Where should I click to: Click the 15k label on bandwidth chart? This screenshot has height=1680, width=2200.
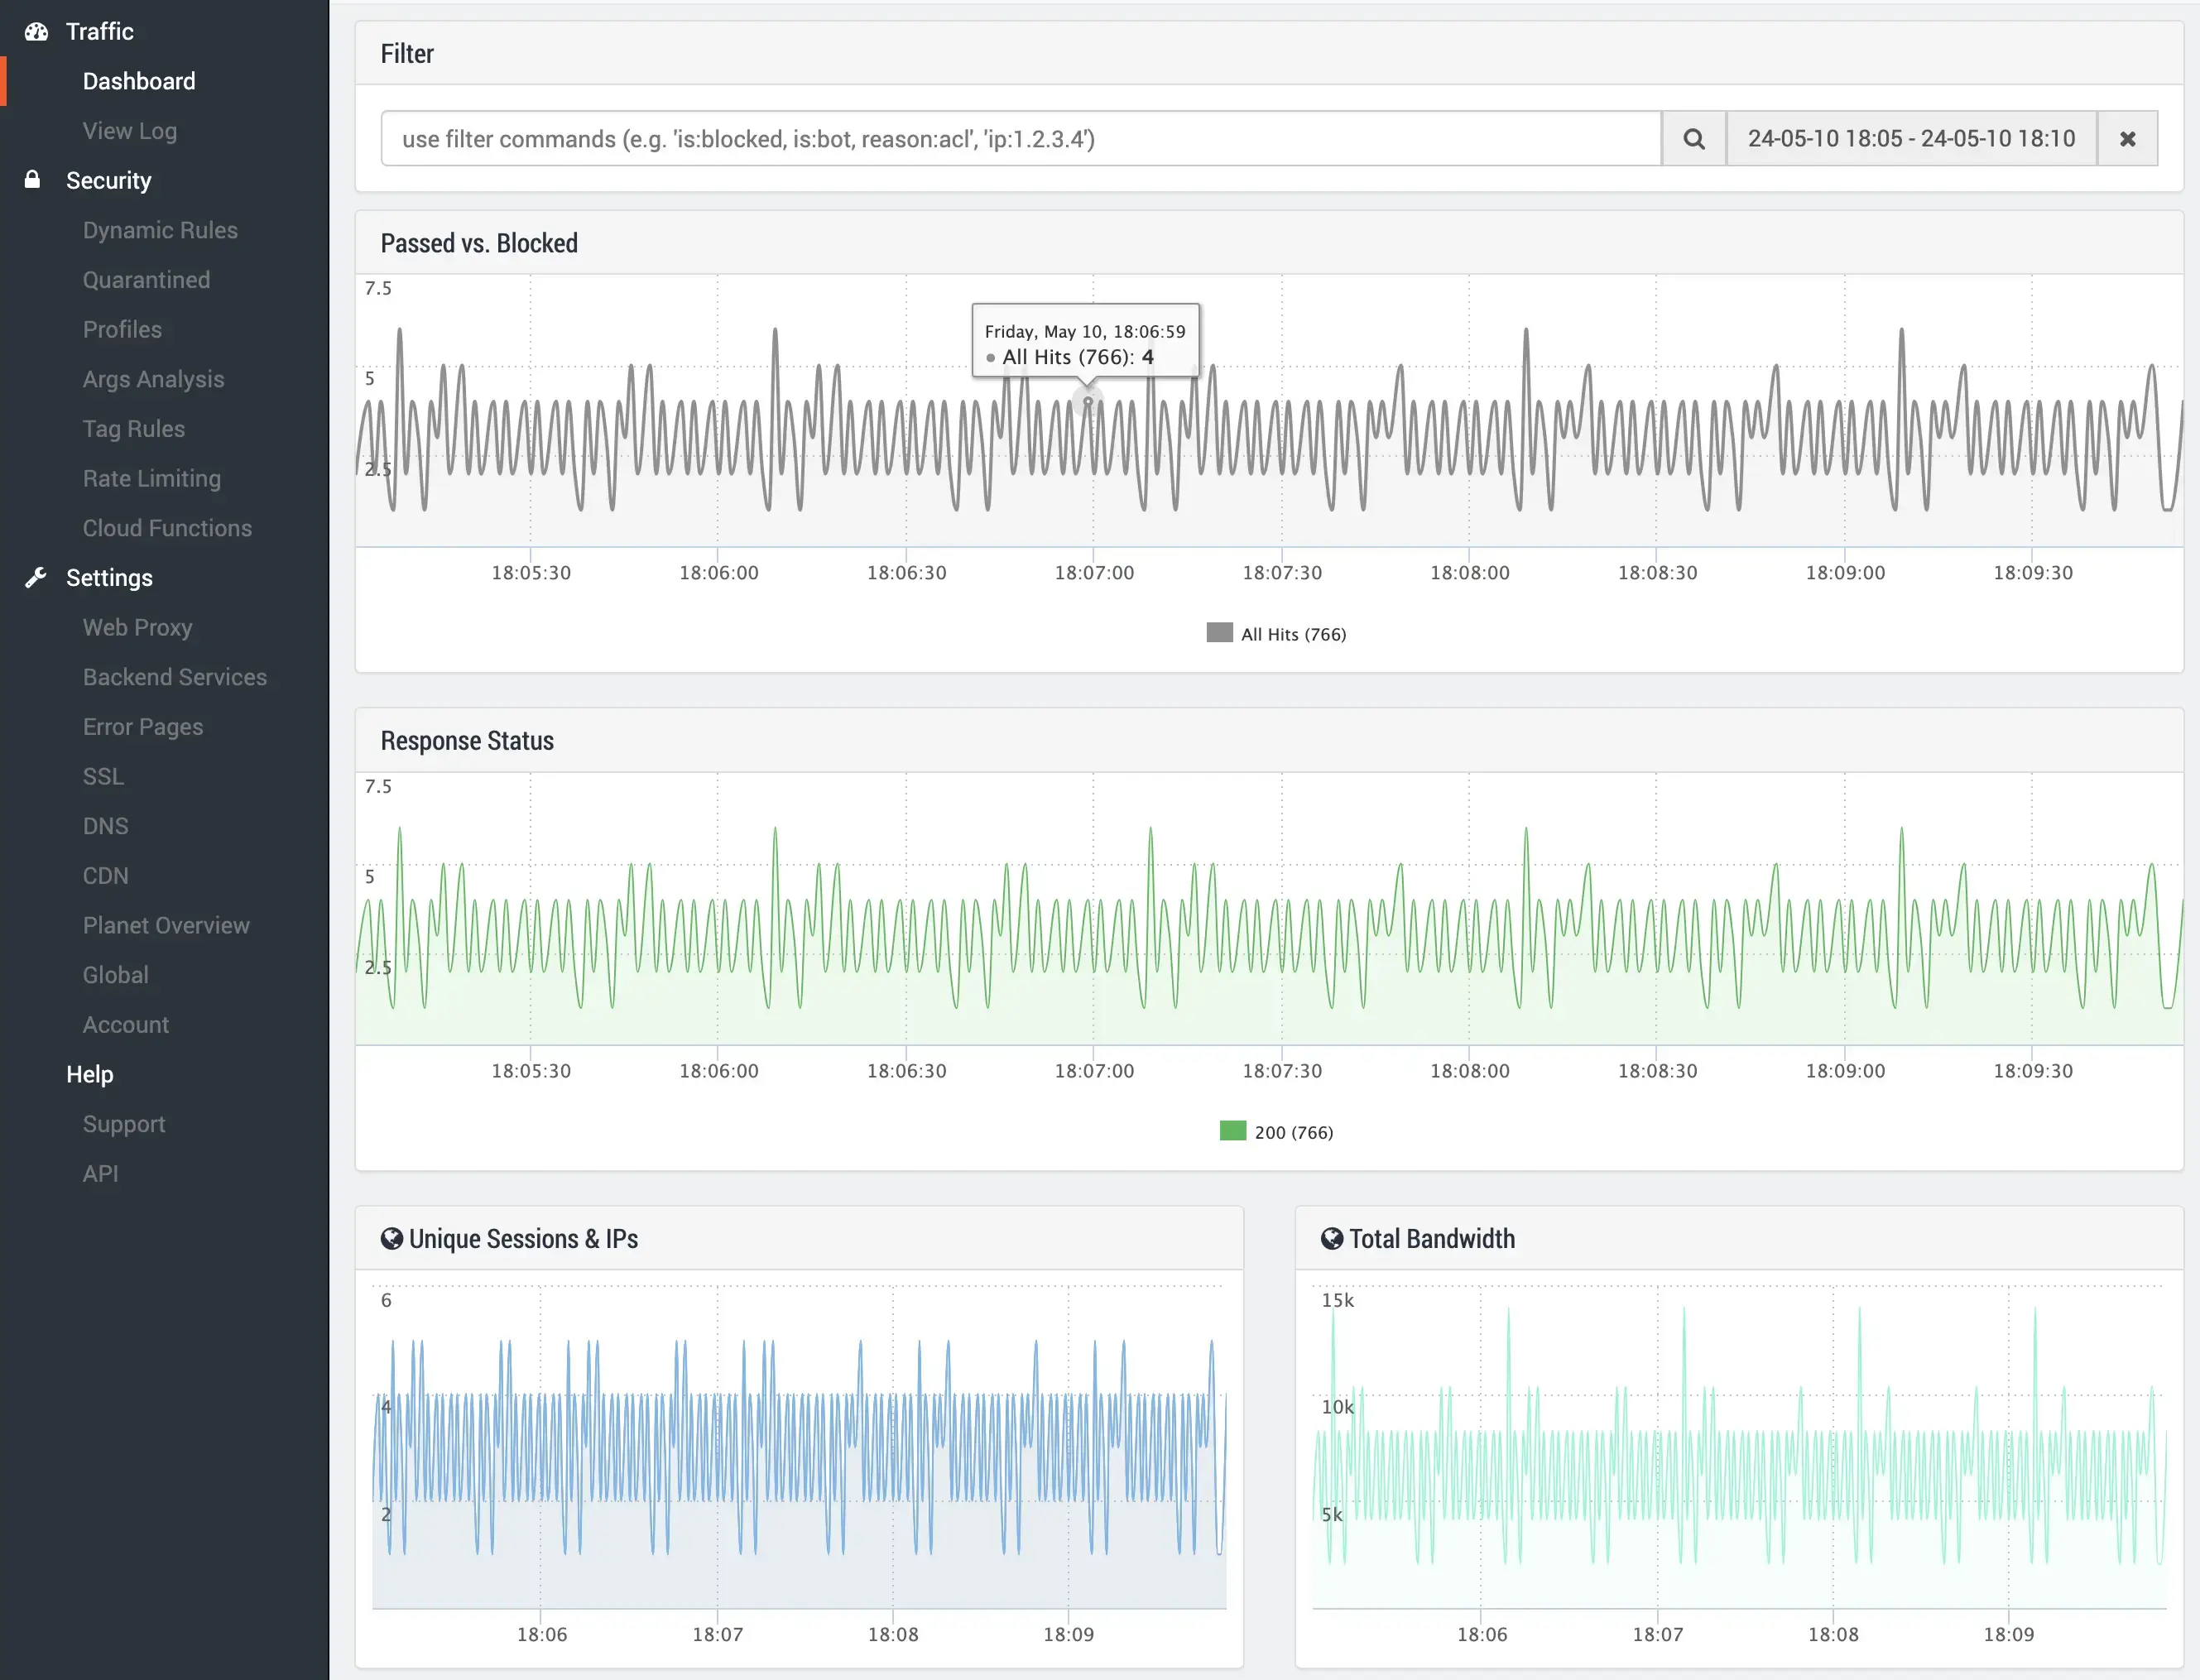click(x=1338, y=1300)
